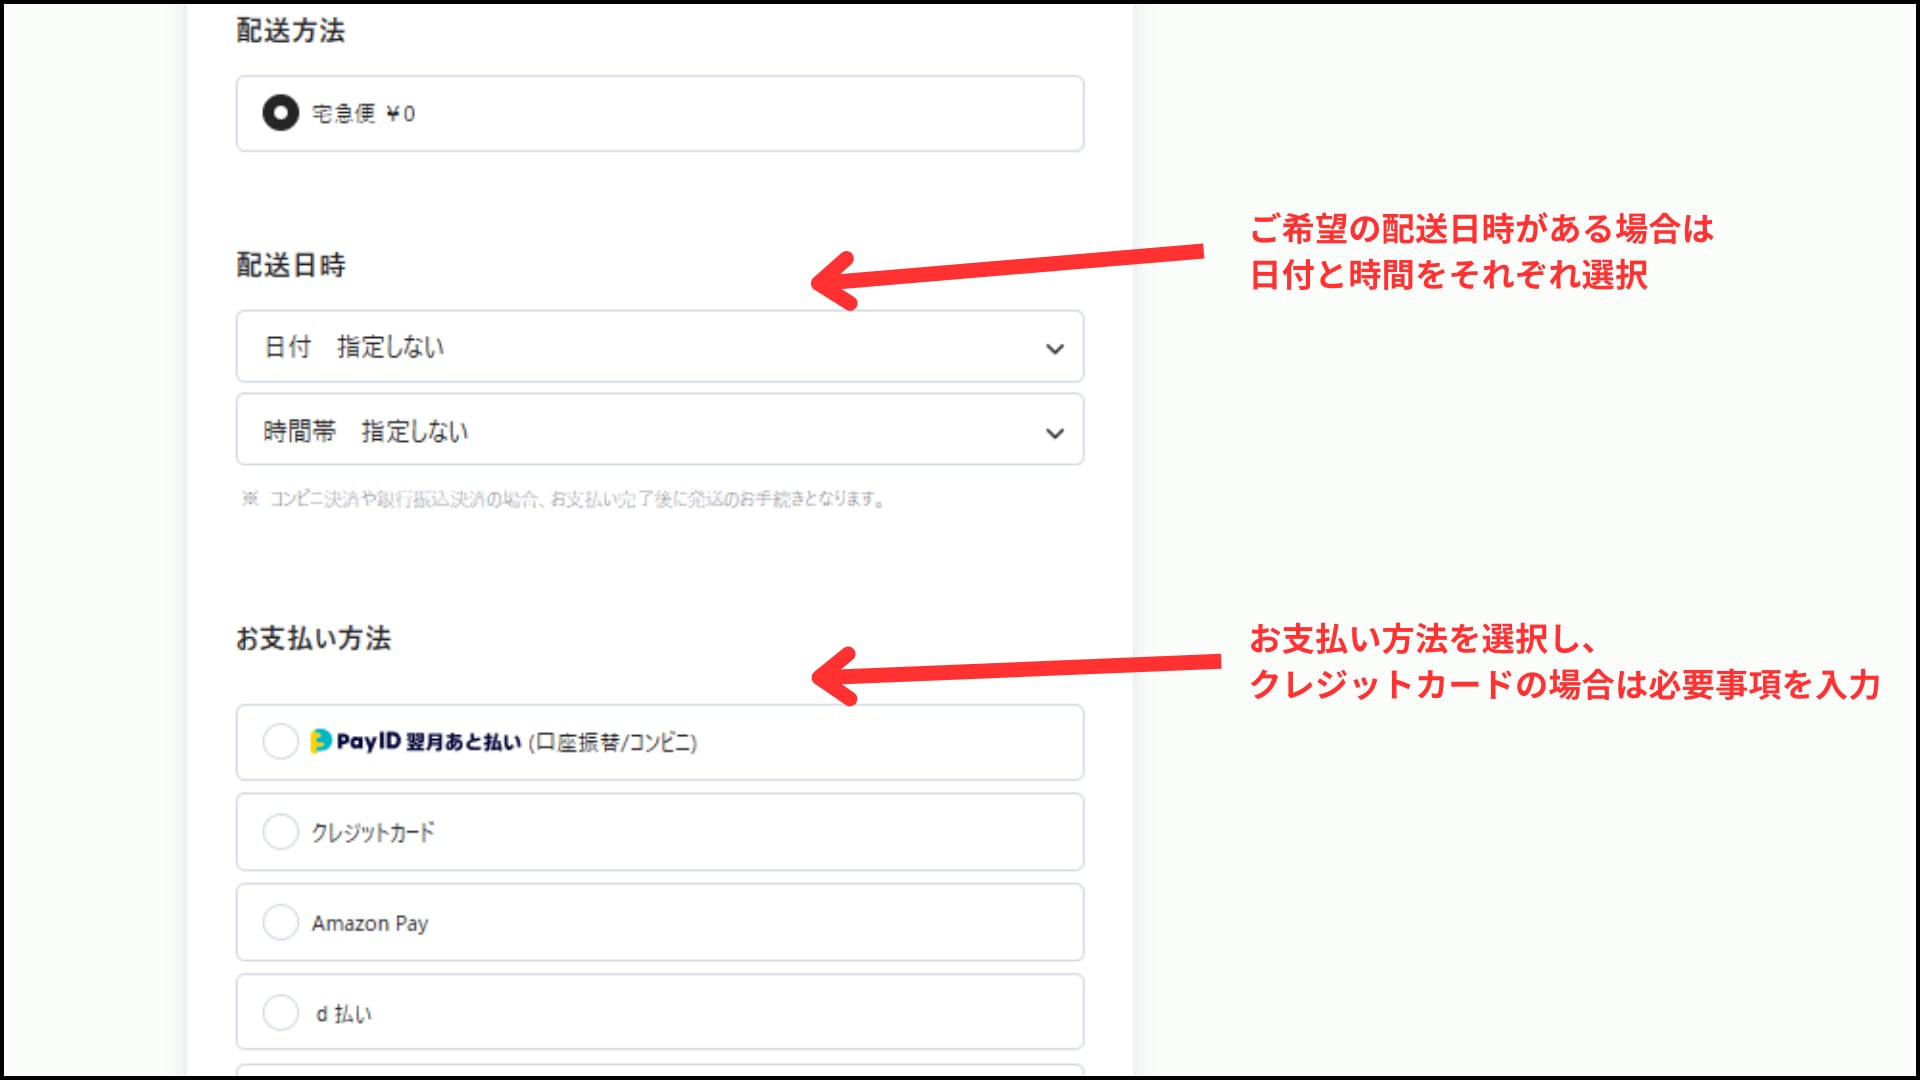The image size is (1920, 1080).
Task: Click the (口座振替/コンビニ) text in PayID row
Action: point(612,742)
